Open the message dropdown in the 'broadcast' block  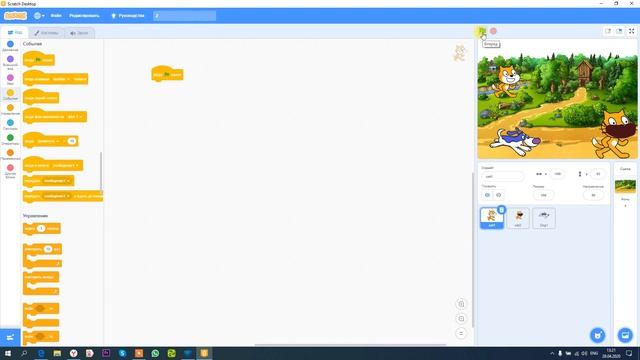pos(56,180)
